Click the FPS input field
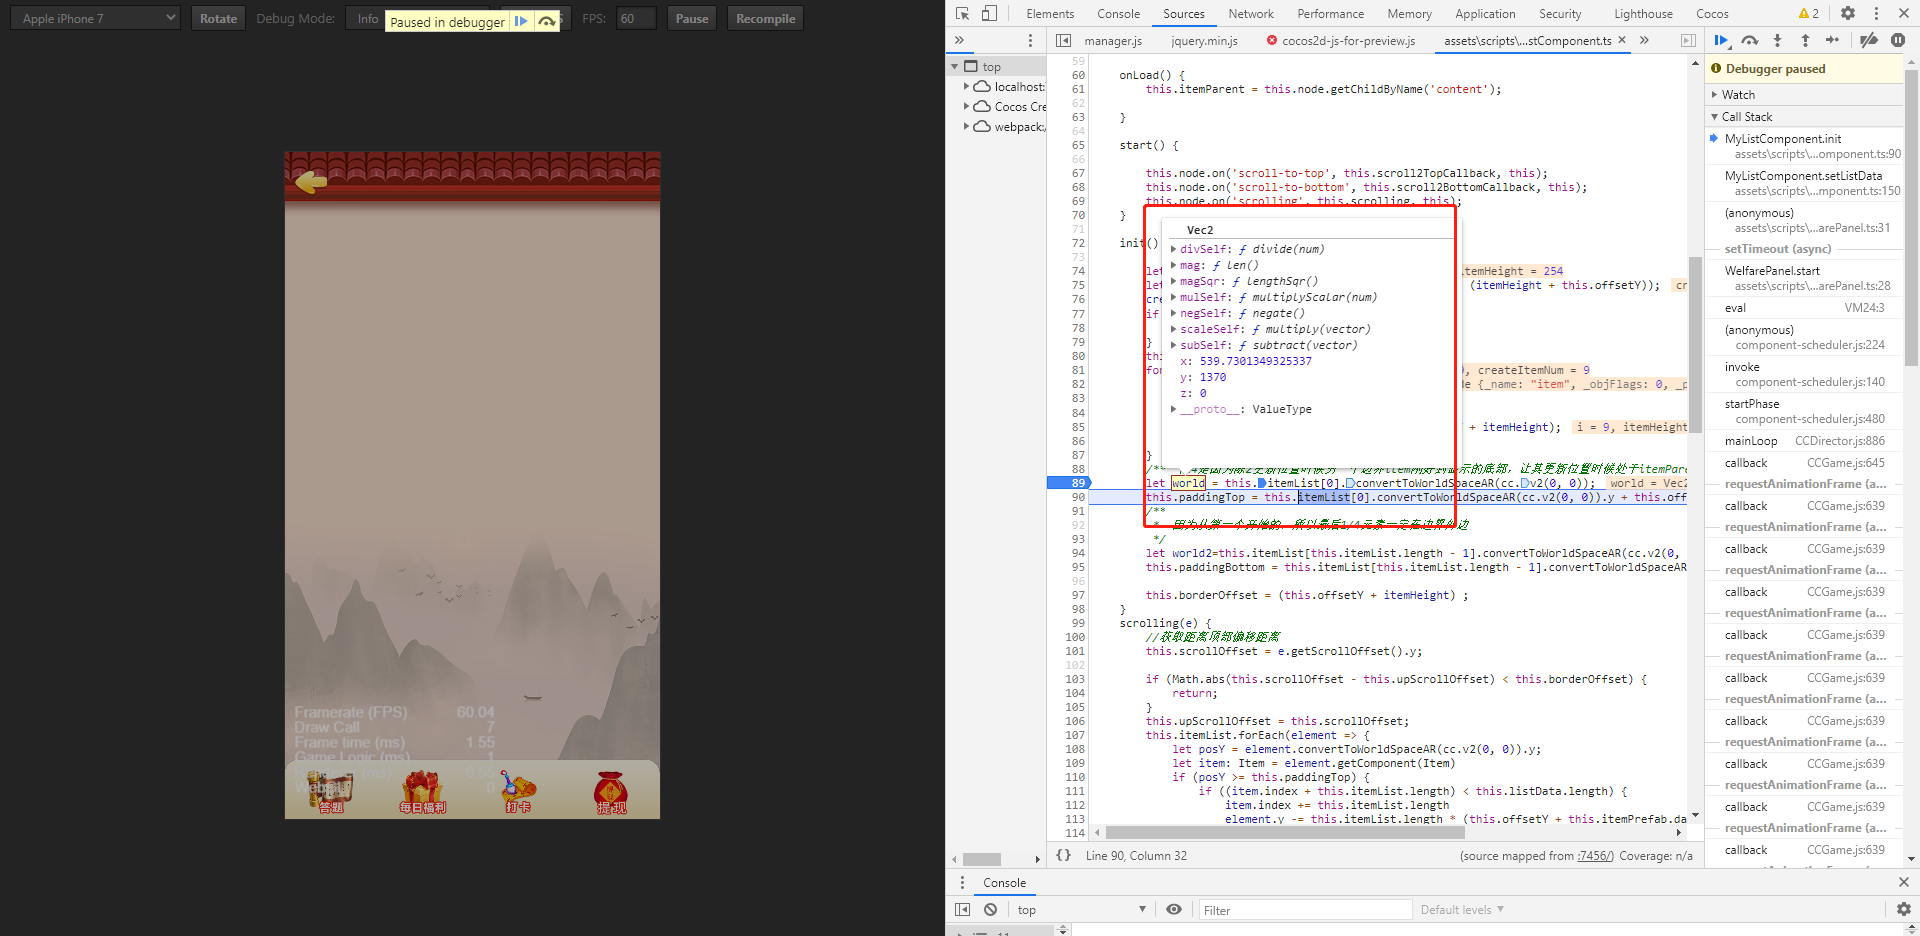The height and width of the screenshot is (936, 1920). tap(636, 18)
